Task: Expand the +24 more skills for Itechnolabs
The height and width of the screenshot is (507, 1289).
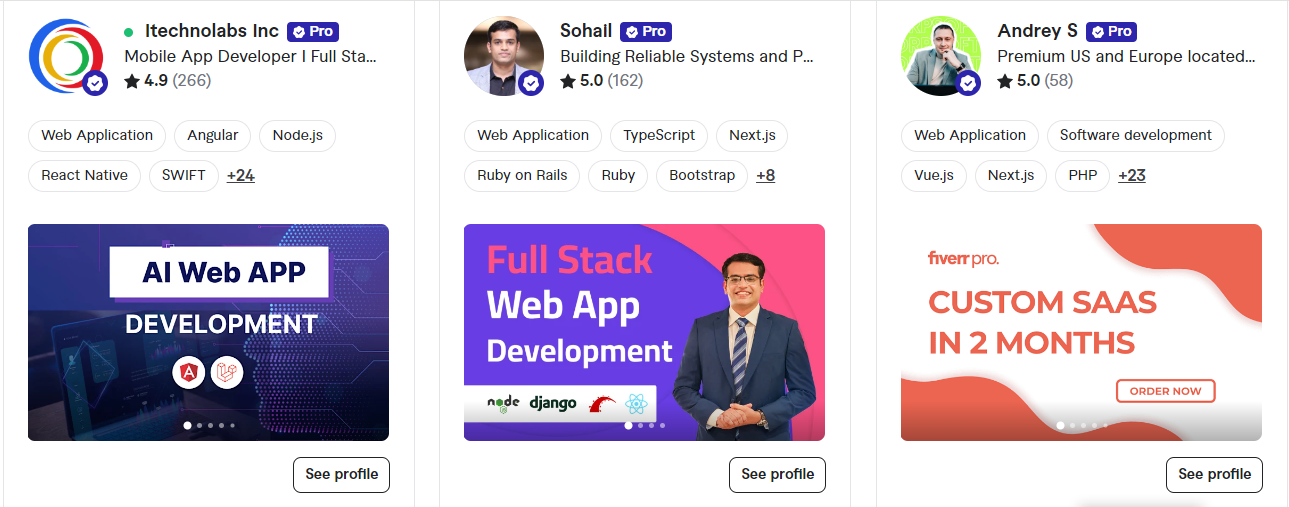Action: coord(240,175)
